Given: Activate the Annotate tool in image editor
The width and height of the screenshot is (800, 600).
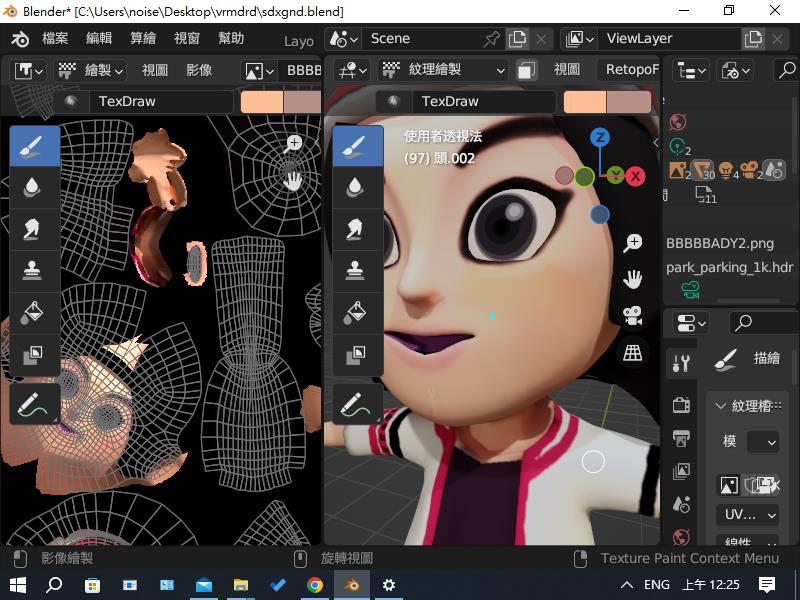Looking at the screenshot, I should 34,404.
